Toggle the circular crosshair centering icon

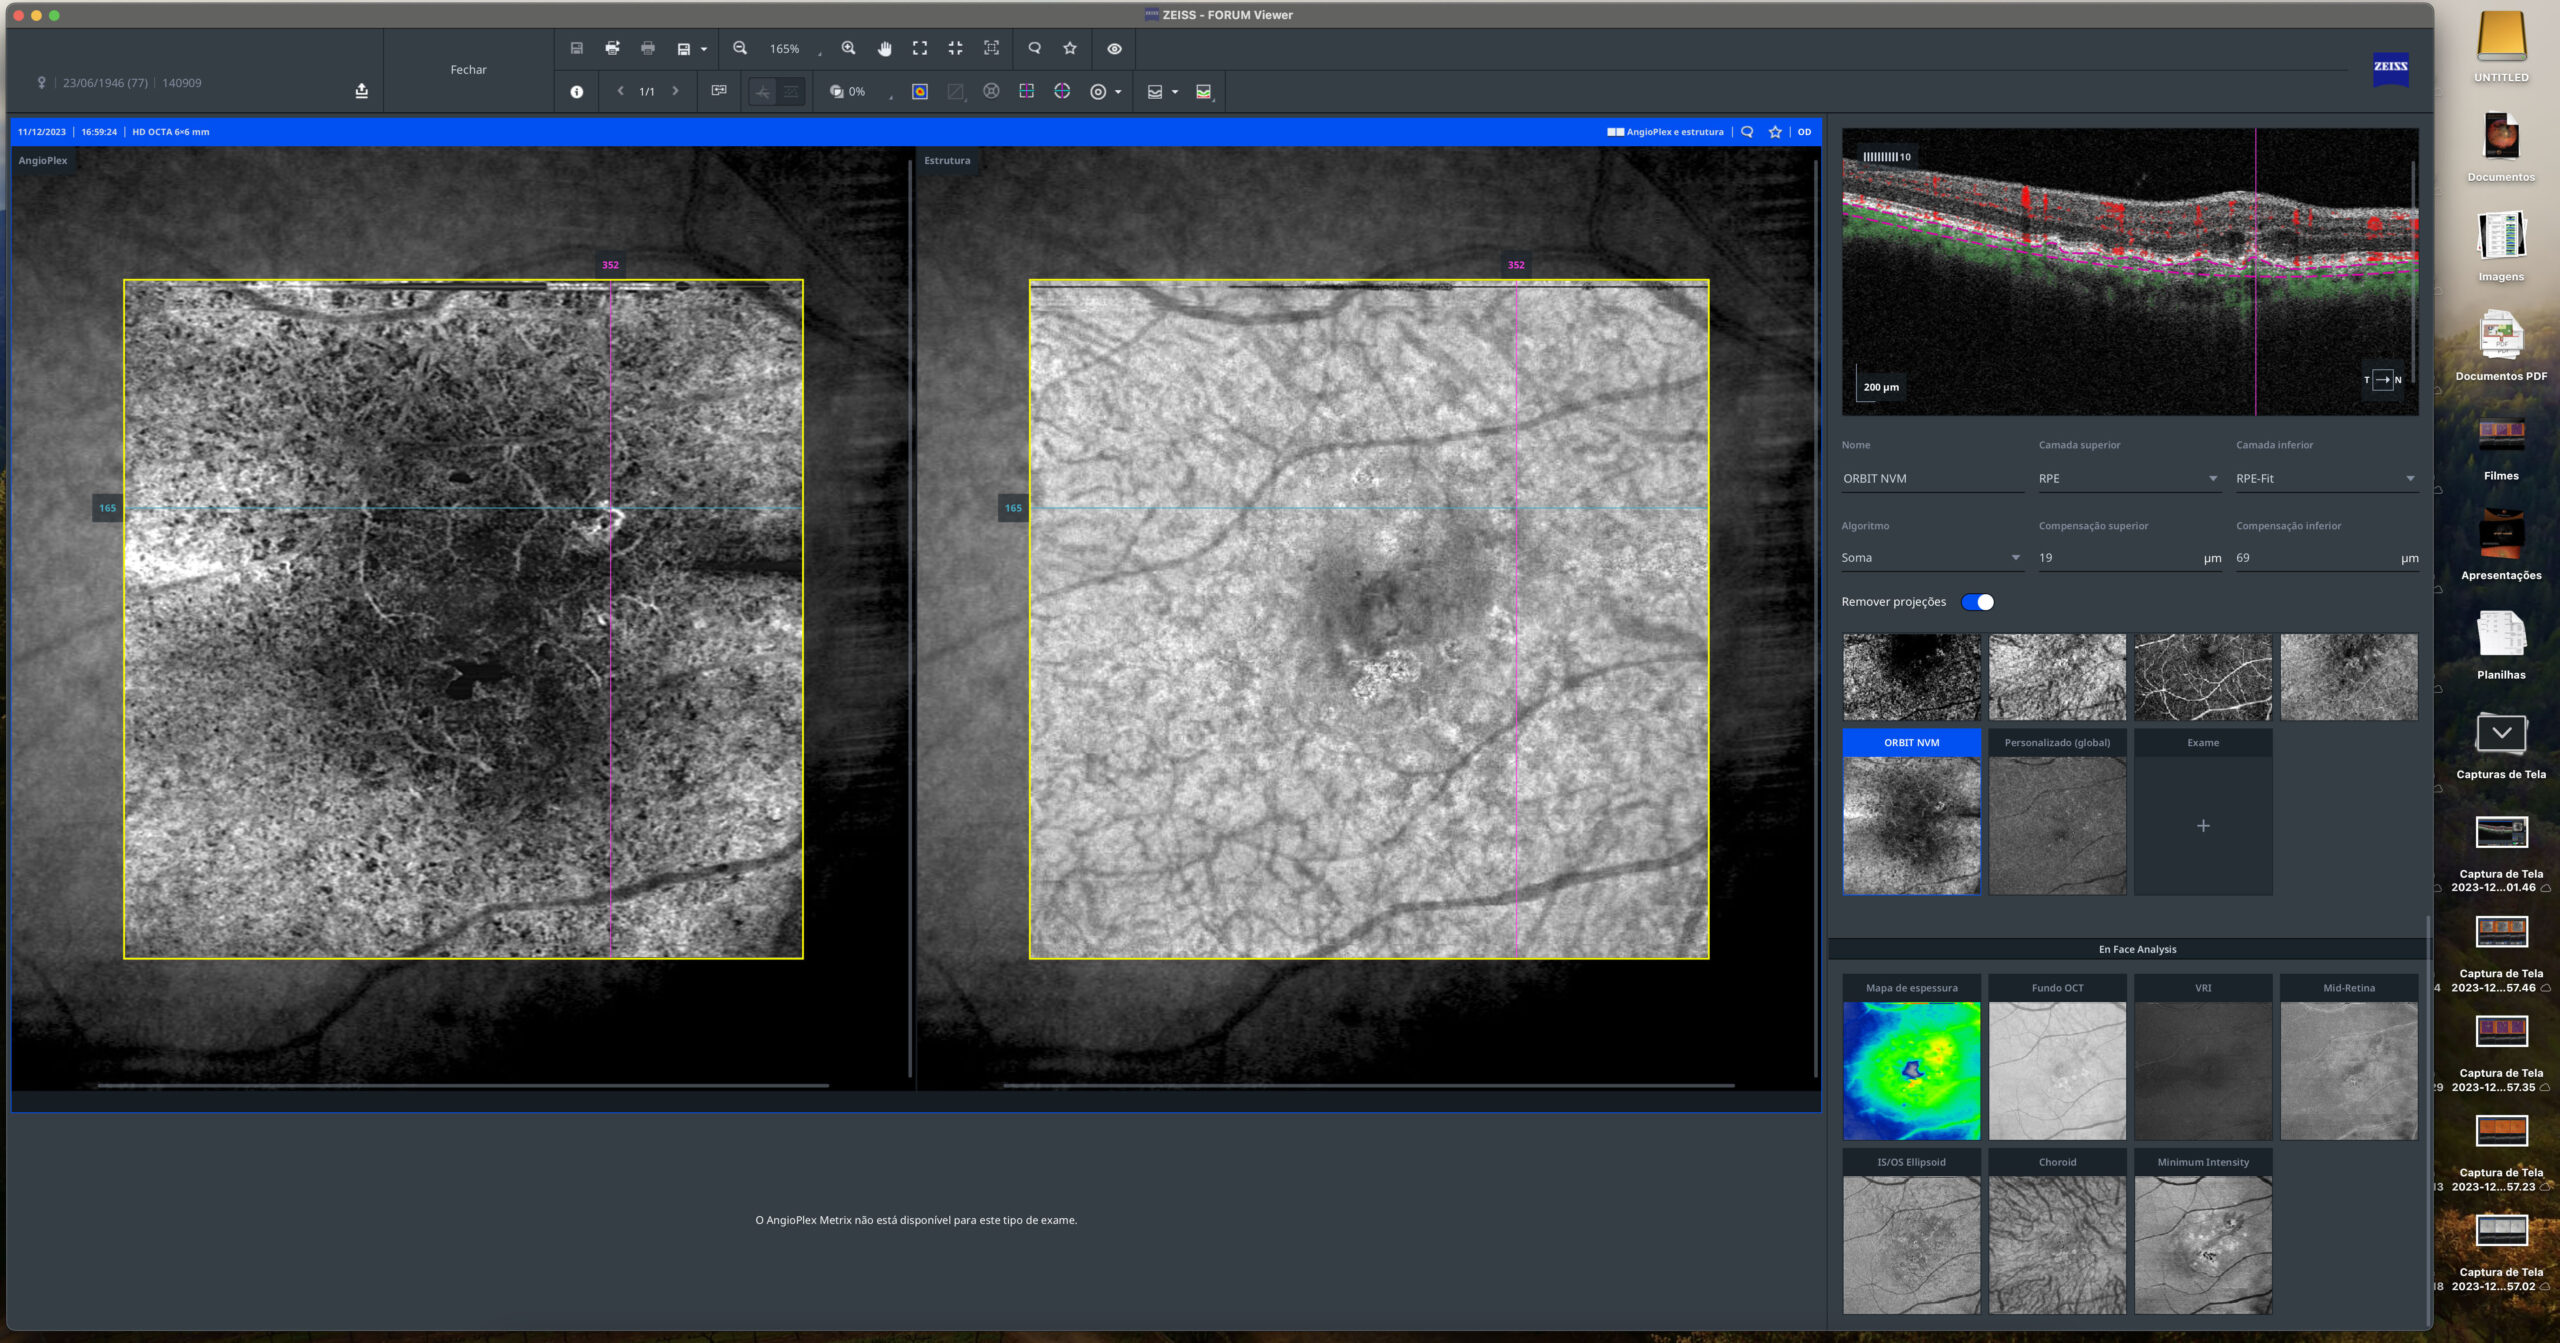[x=1062, y=91]
